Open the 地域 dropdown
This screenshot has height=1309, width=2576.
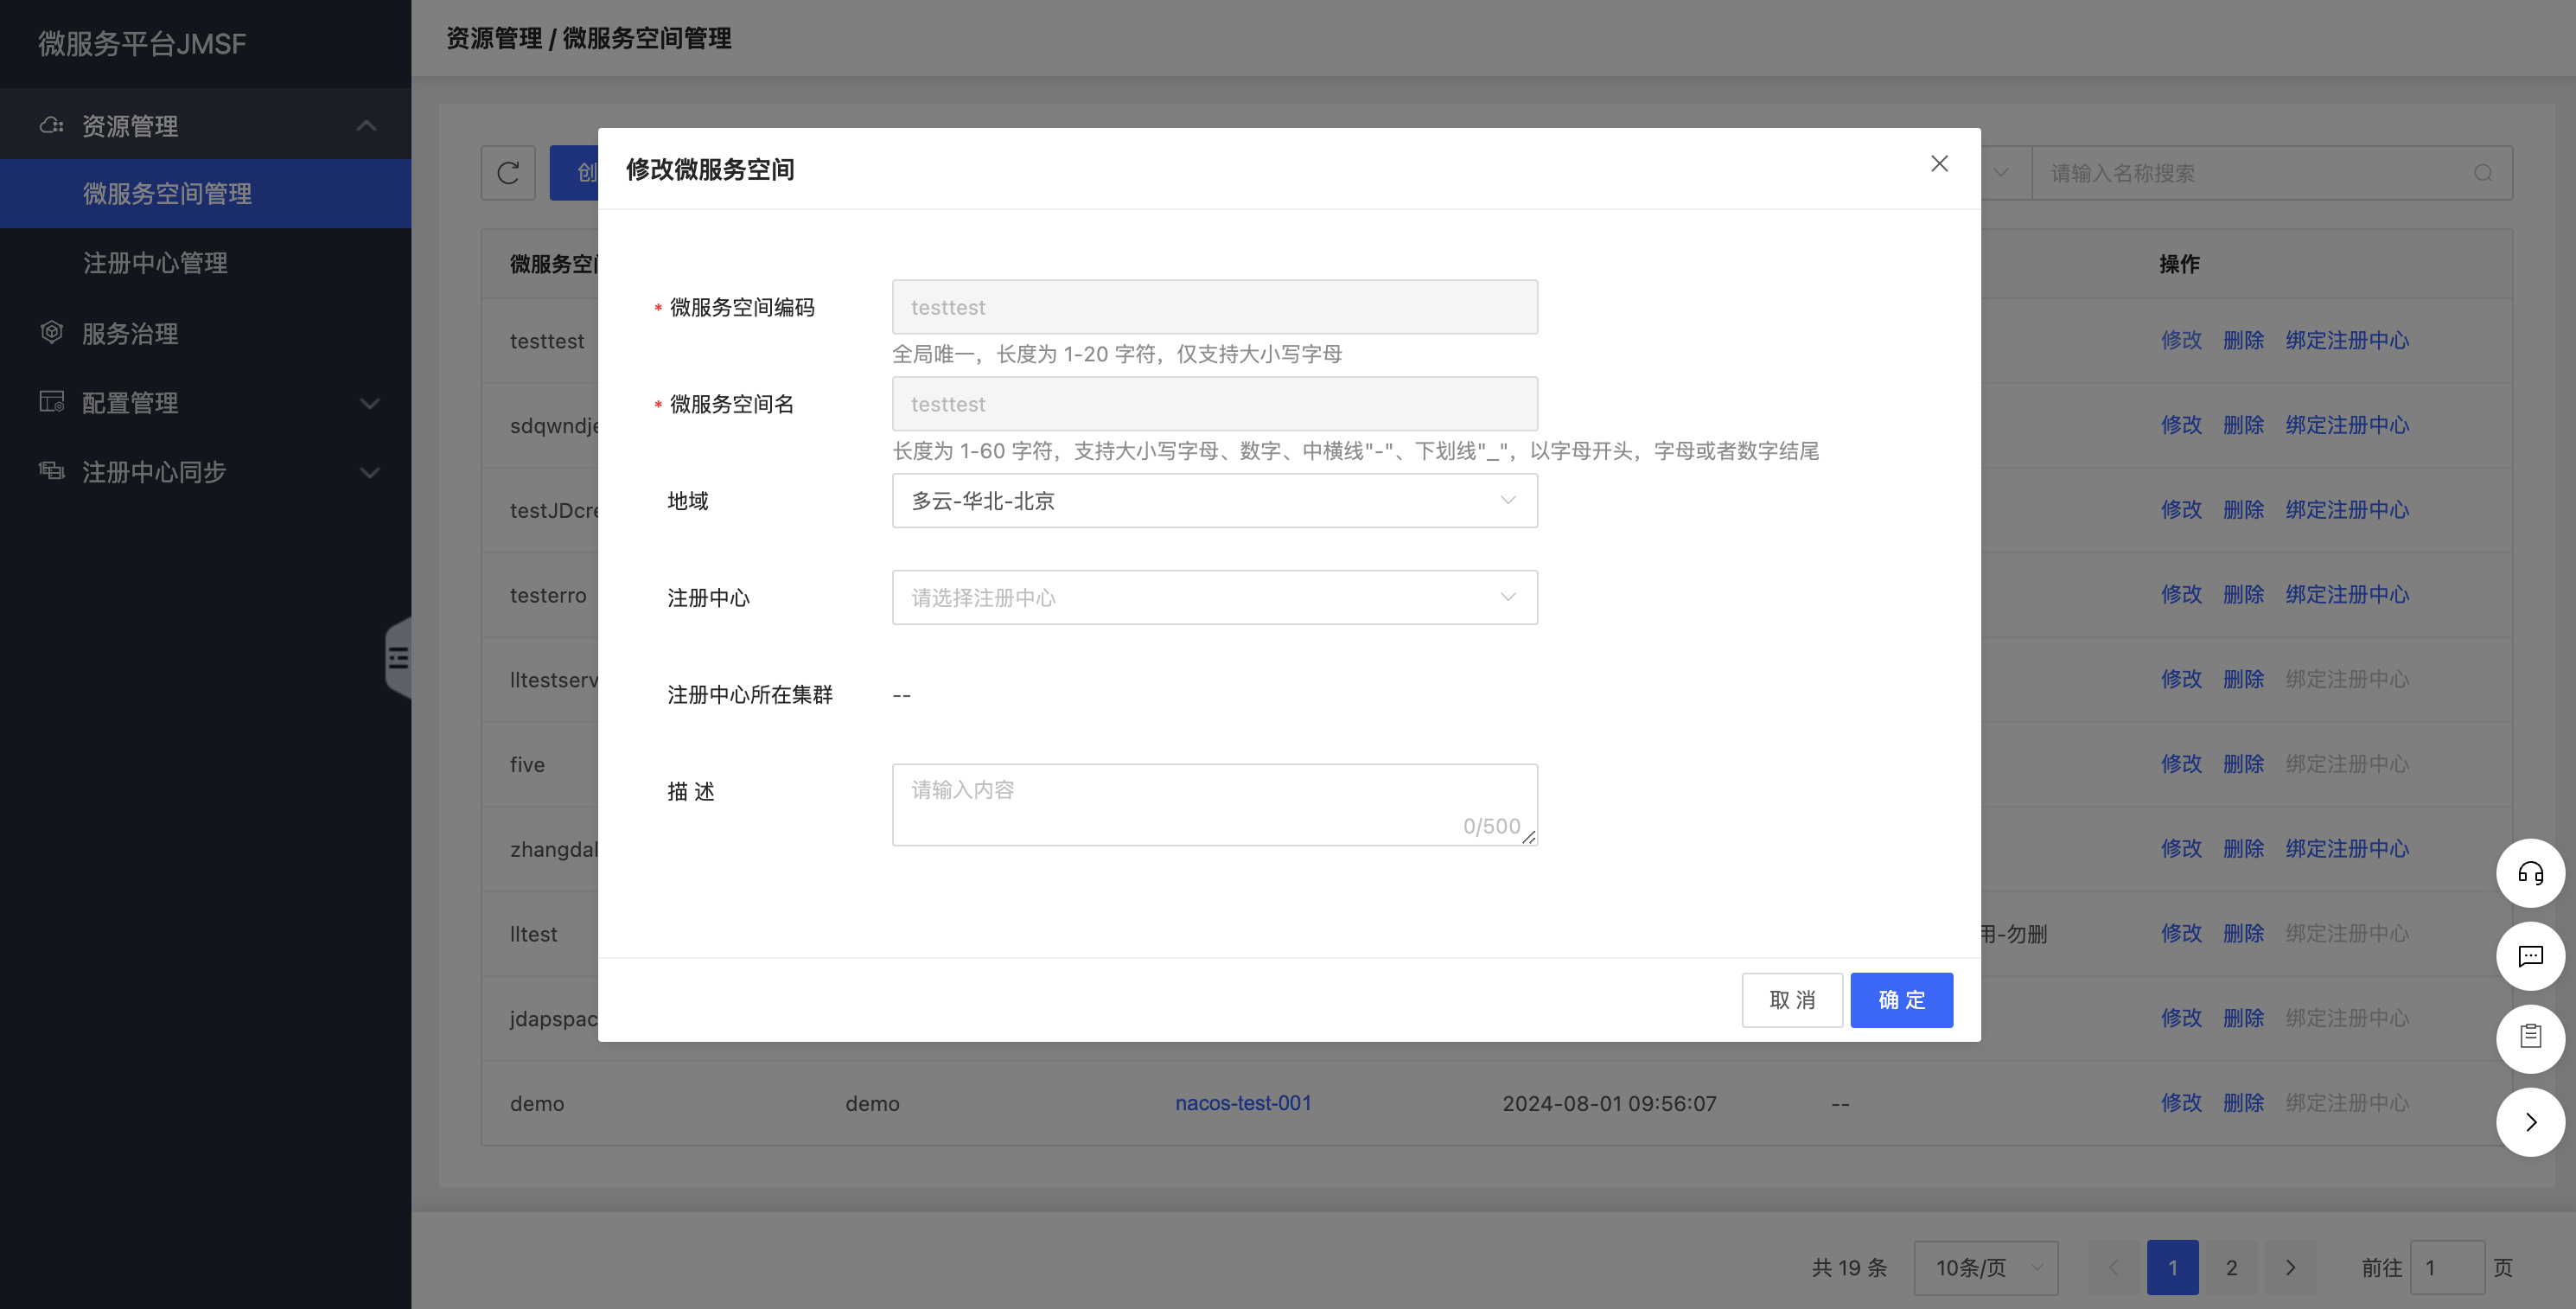click(x=1214, y=501)
